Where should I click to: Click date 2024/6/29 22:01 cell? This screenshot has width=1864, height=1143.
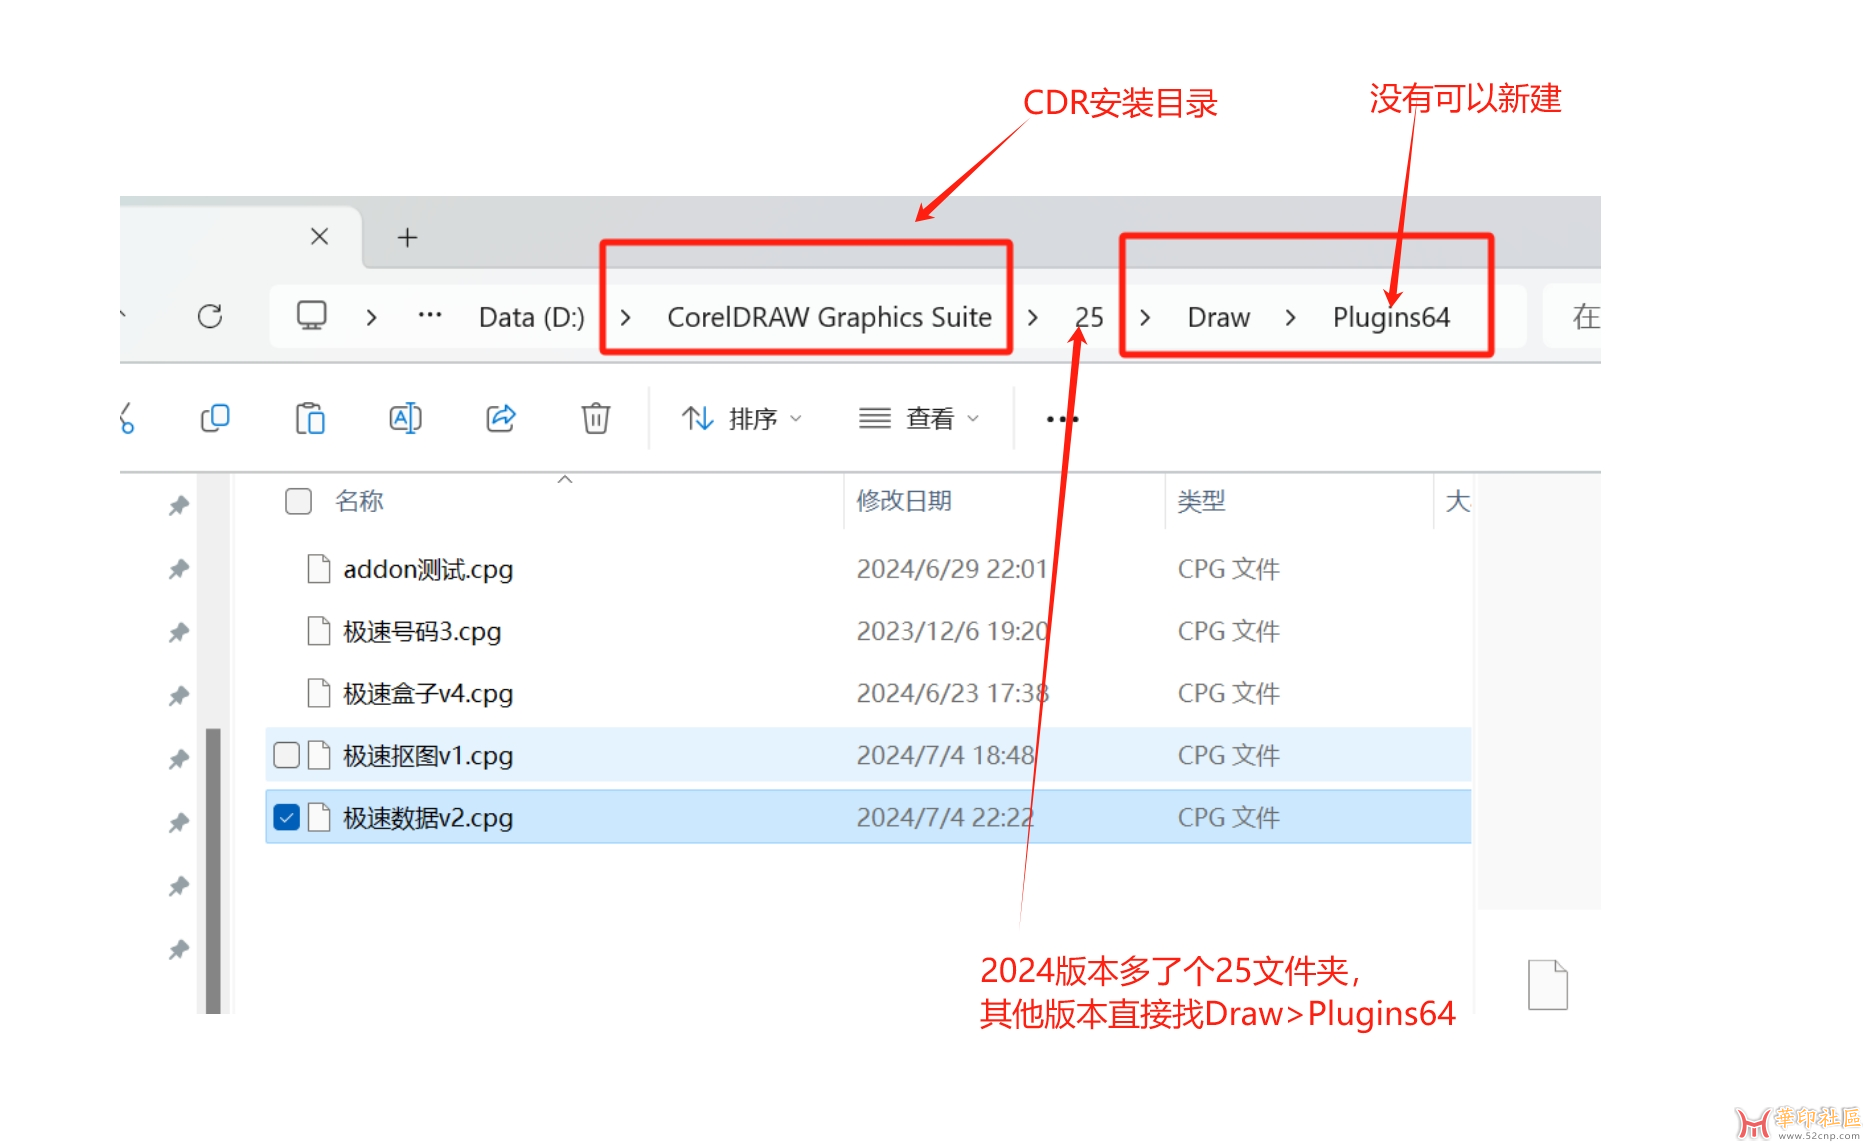tap(951, 569)
